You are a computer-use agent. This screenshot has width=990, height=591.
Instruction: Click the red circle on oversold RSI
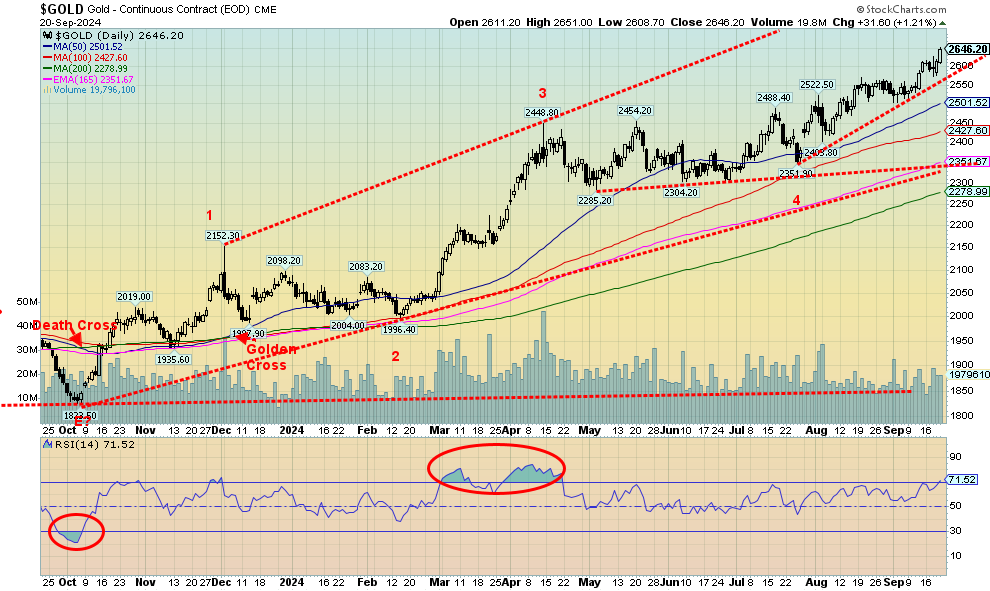(x=76, y=532)
